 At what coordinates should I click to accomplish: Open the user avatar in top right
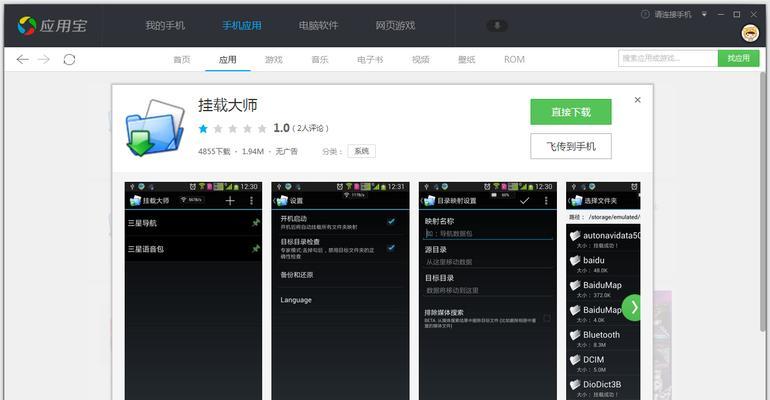click(750, 33)
